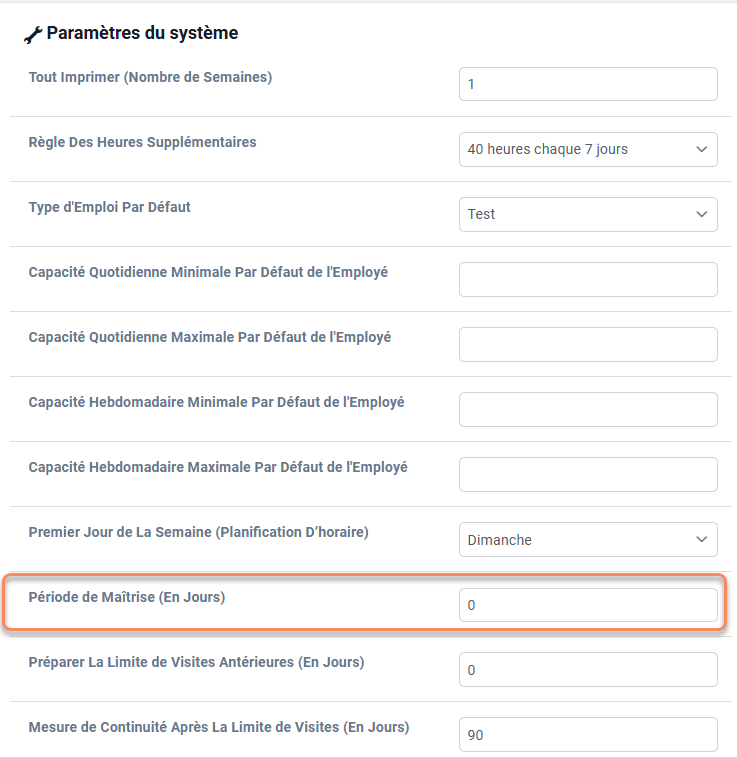The height and width of the screenshot is (757, 737).
Task: Click the Période de Maîtrise (En Jours) label
Action: [x=127, y=597]
